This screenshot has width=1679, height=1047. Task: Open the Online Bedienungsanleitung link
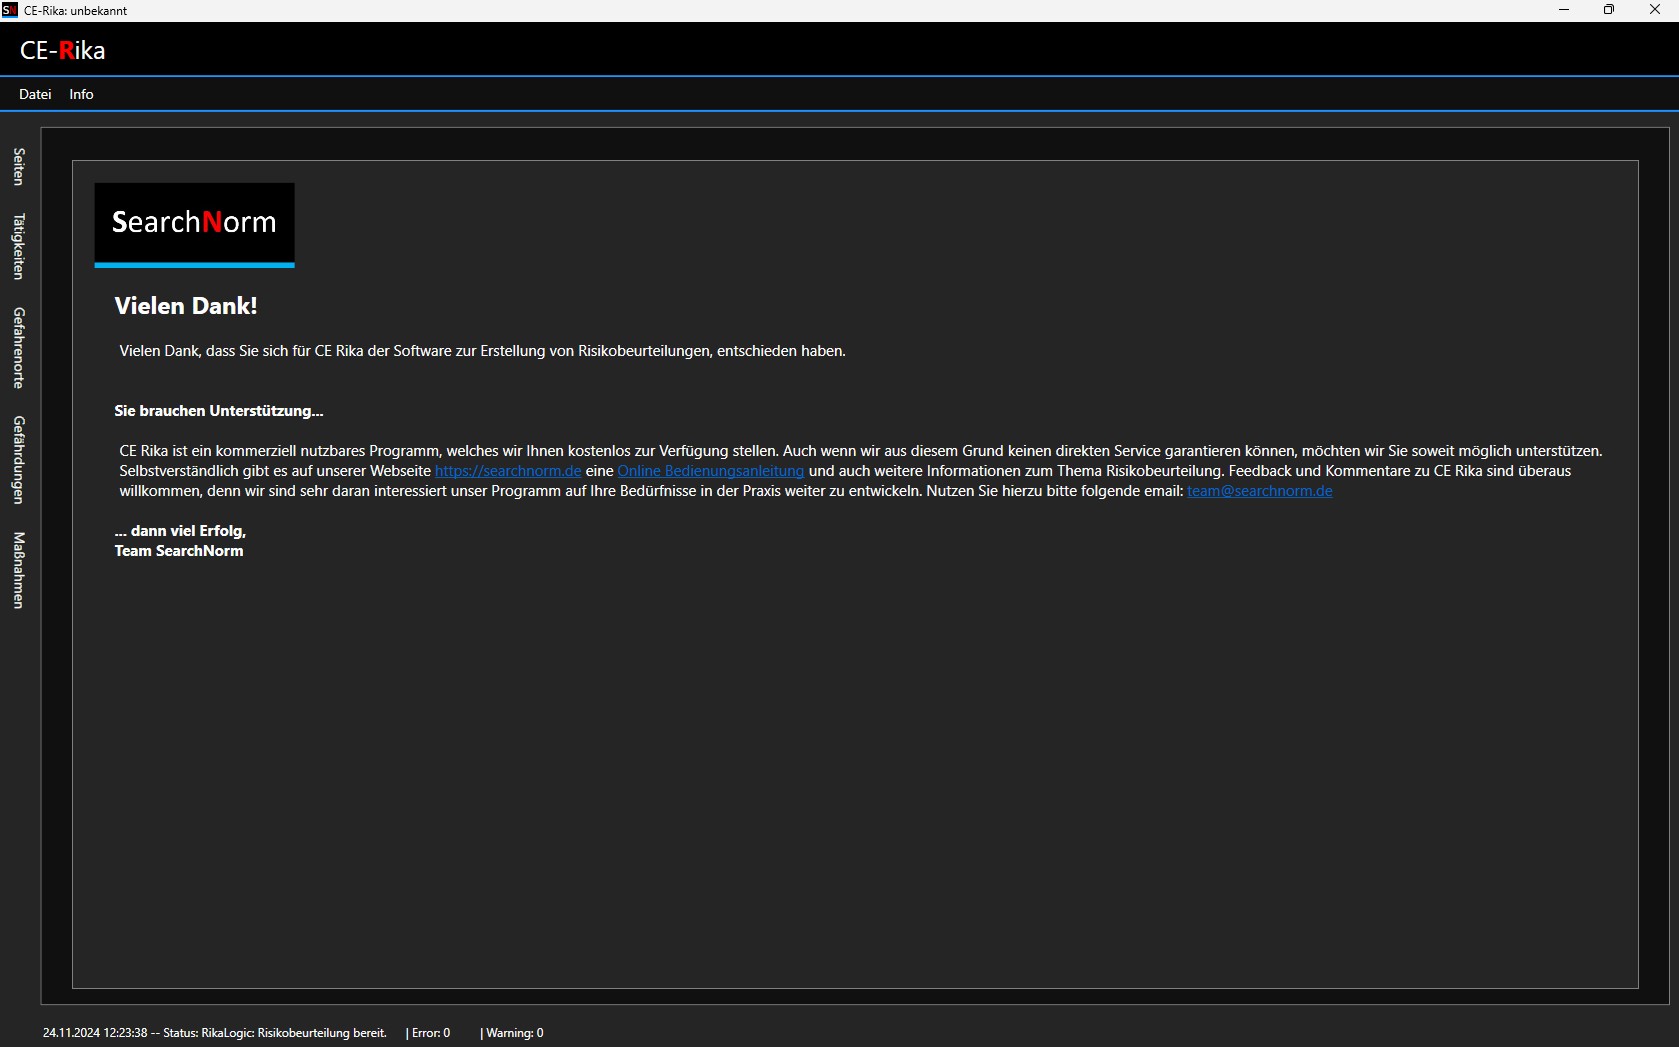[x=710, y=471]
